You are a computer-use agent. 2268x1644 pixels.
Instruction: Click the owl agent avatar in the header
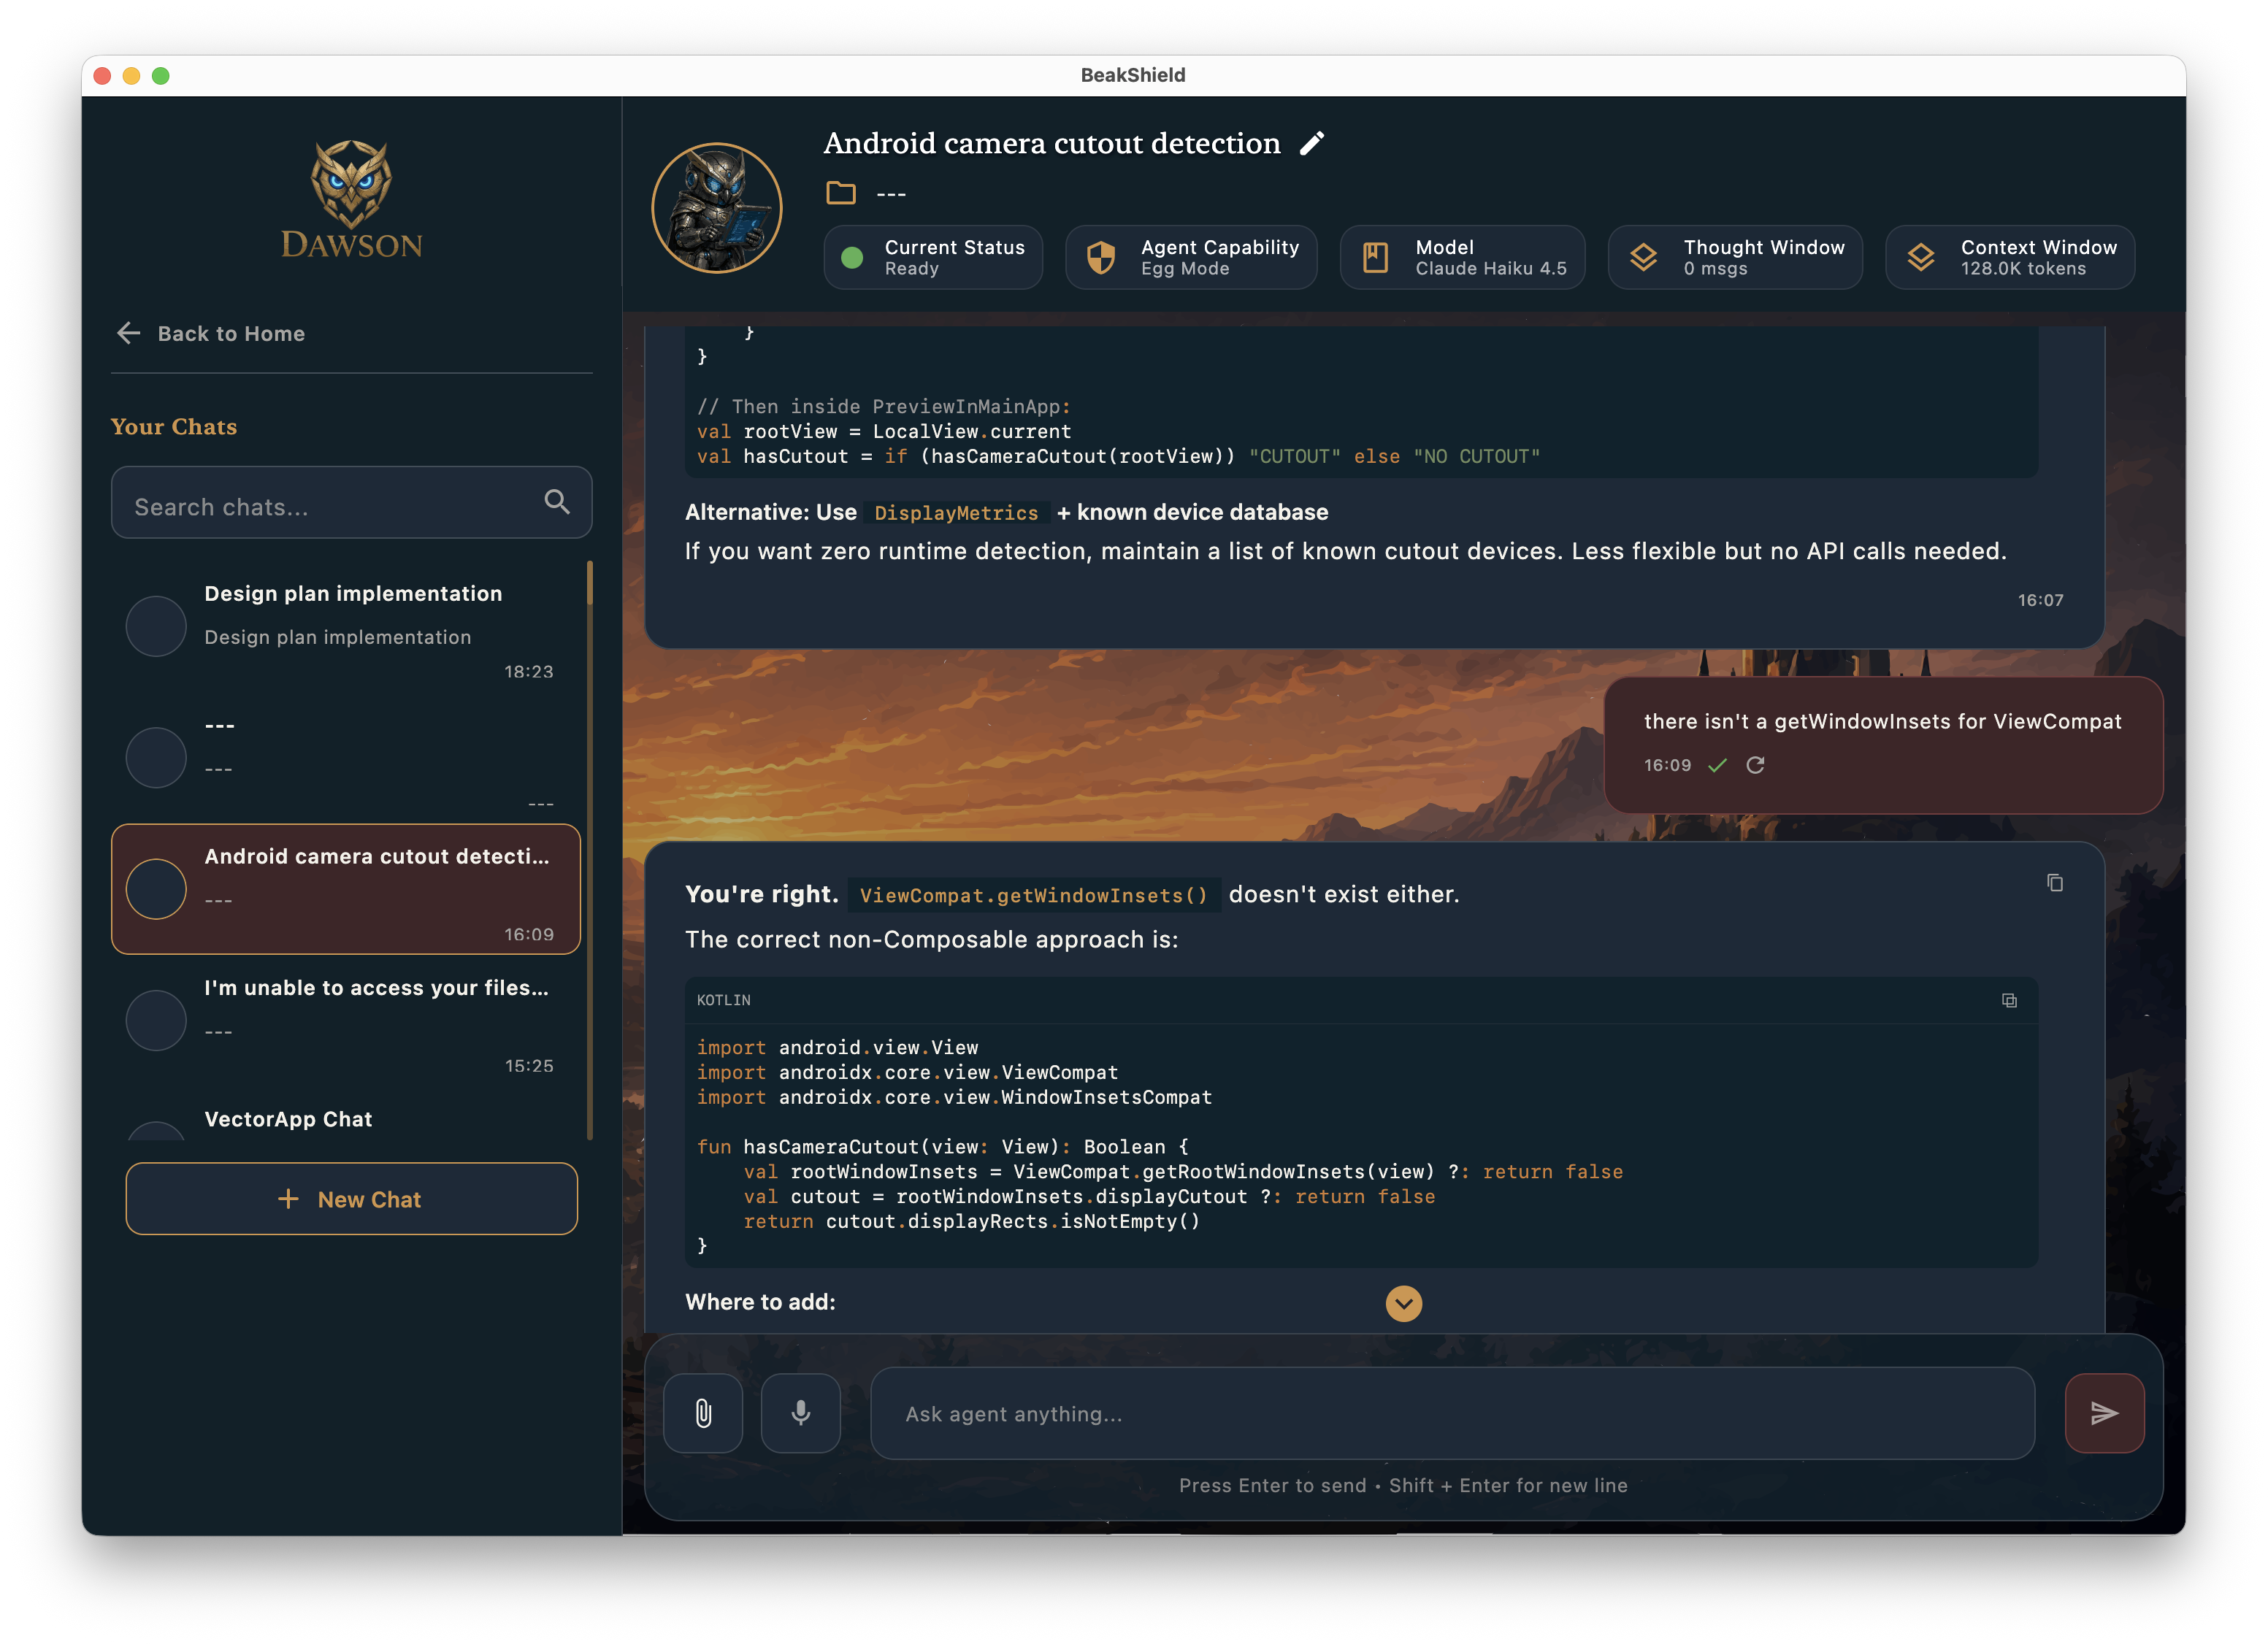point(717,208)
